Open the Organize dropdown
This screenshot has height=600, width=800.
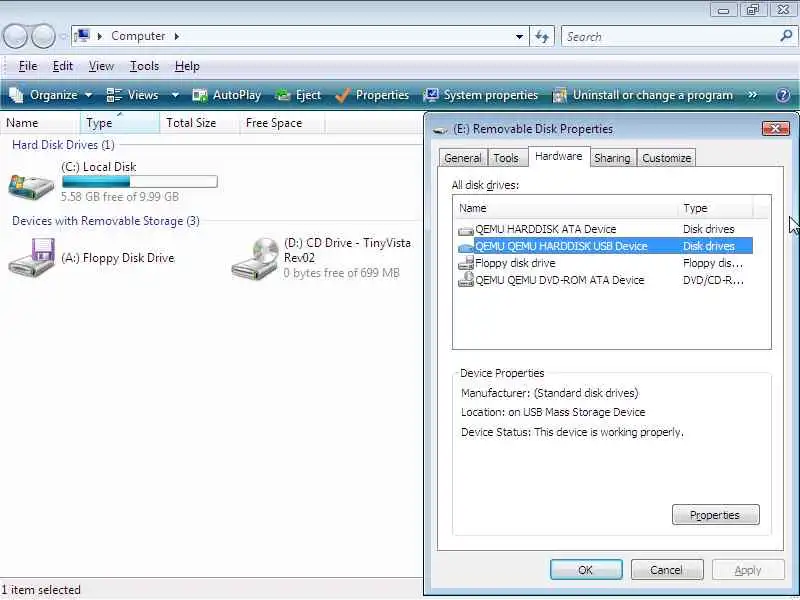point(52,95)
